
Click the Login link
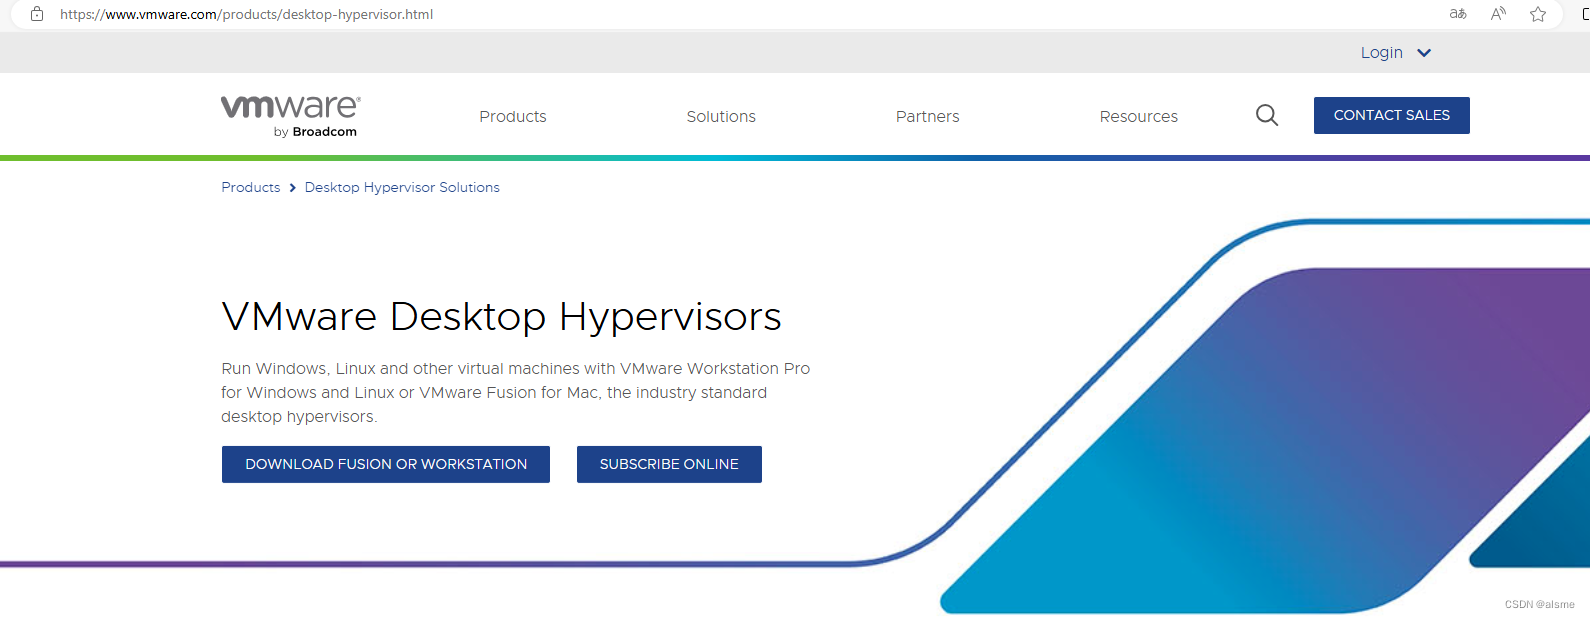[x=1381, y=53]
